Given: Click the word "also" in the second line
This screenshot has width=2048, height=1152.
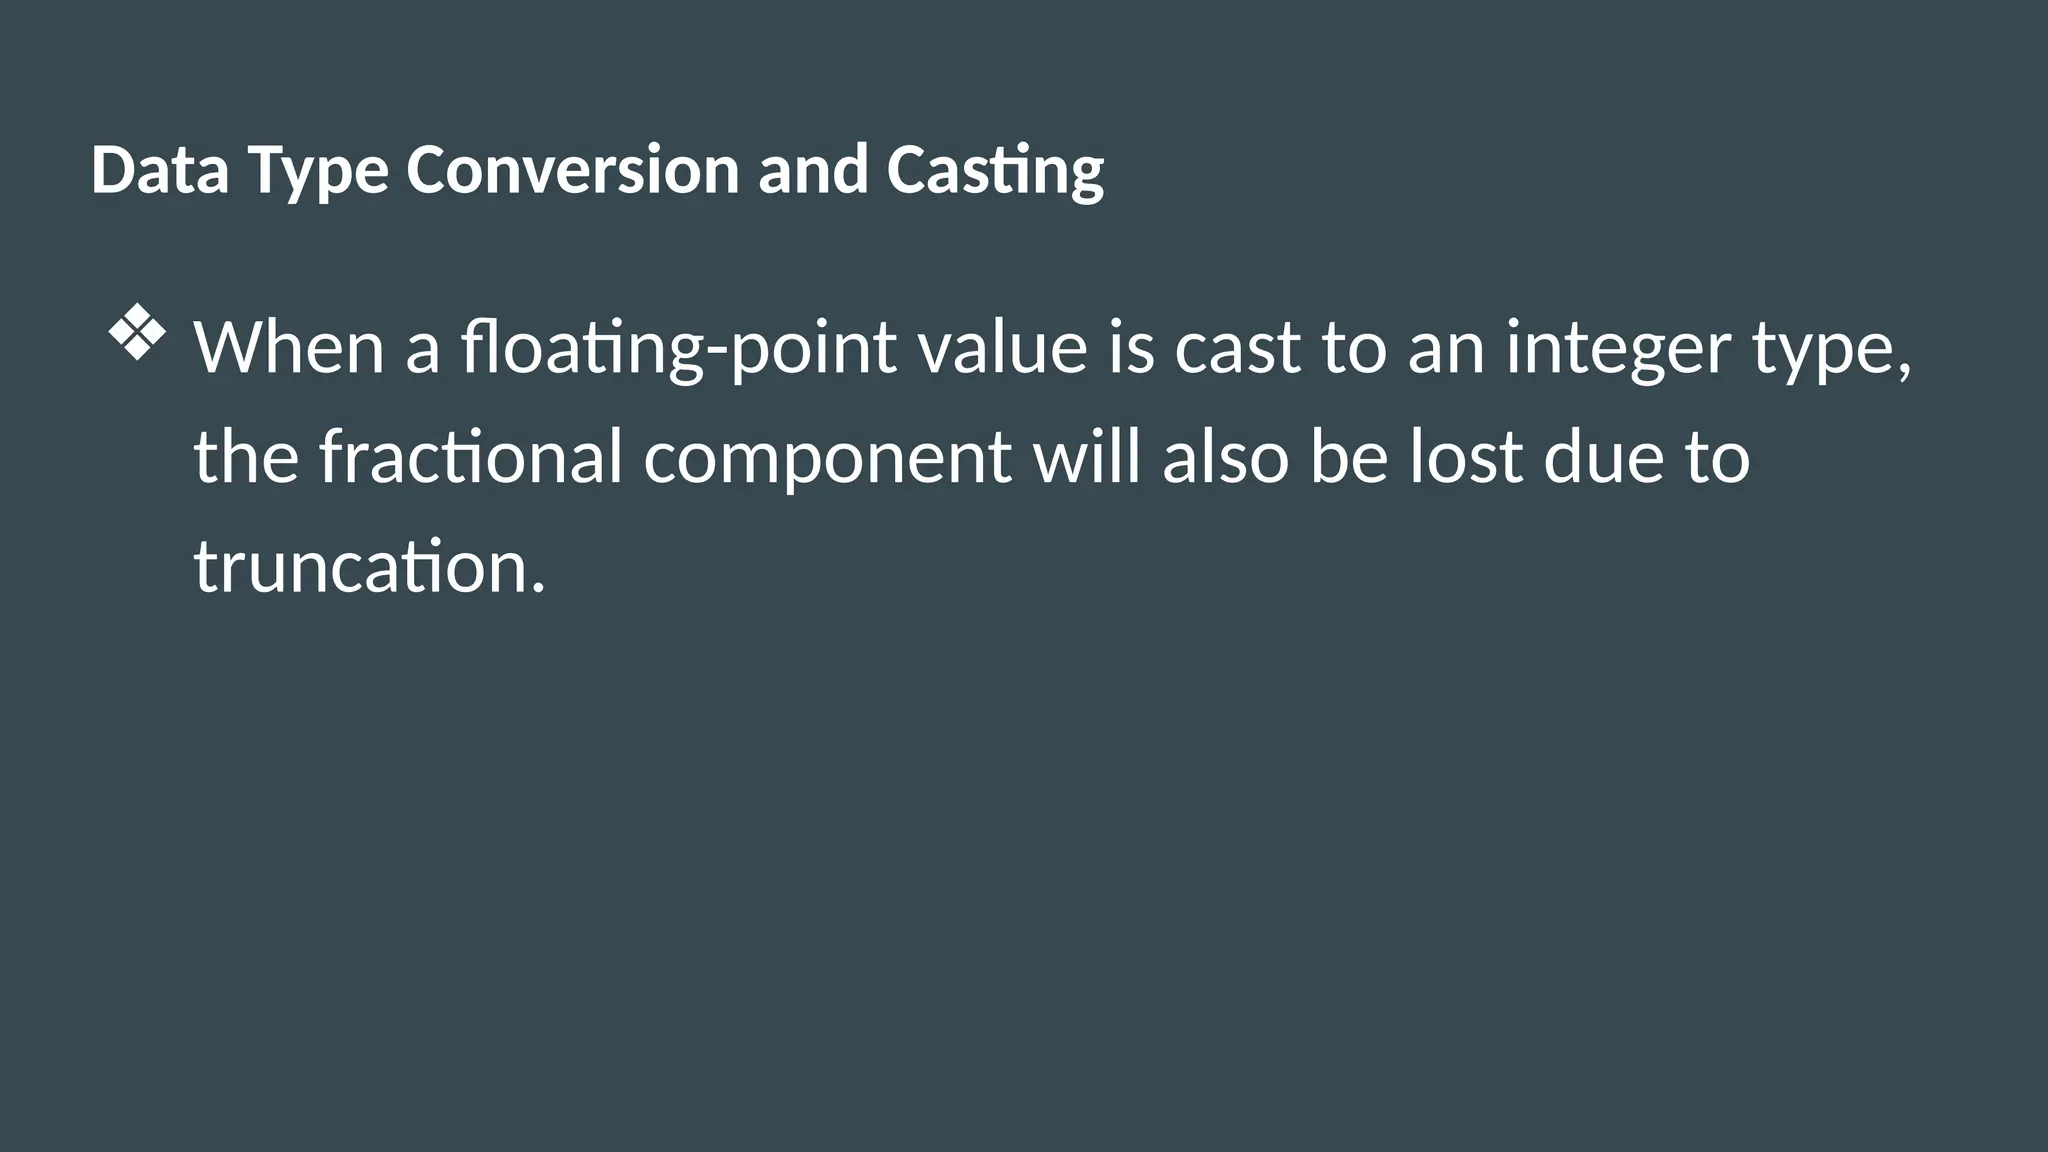Looking at the screenshot, I should (x=1225, y=456).
